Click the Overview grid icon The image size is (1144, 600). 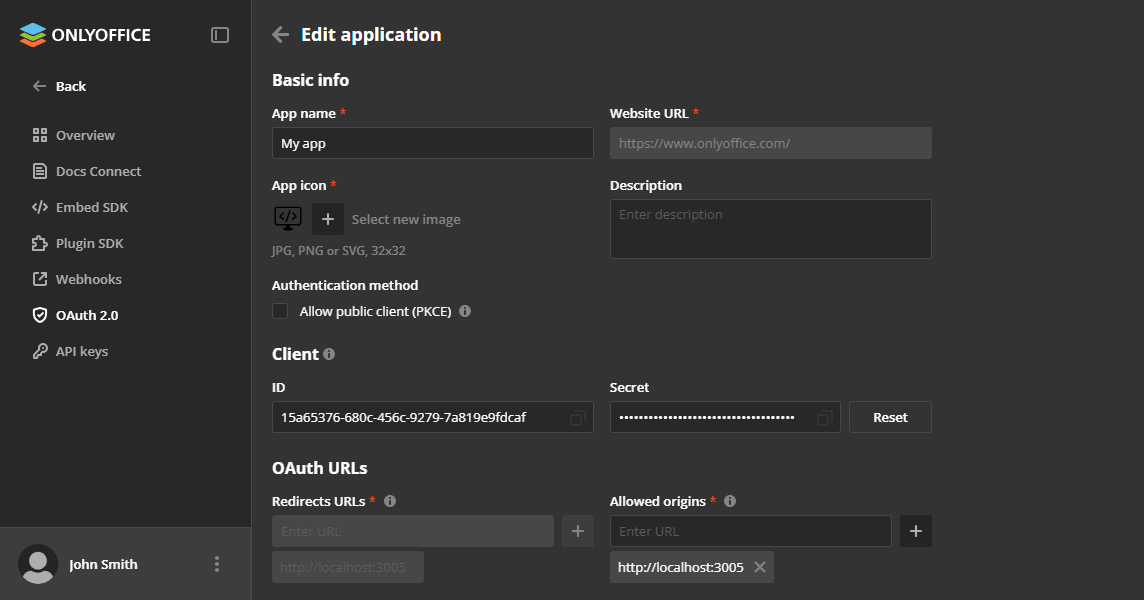point(39,135)
